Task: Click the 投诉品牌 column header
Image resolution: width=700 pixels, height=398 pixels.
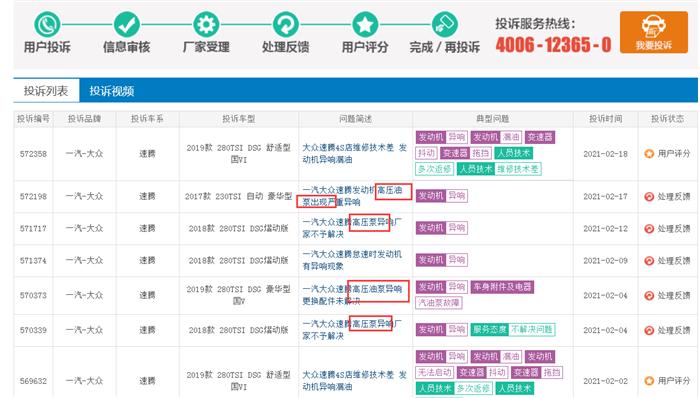Action: point(84,119)
